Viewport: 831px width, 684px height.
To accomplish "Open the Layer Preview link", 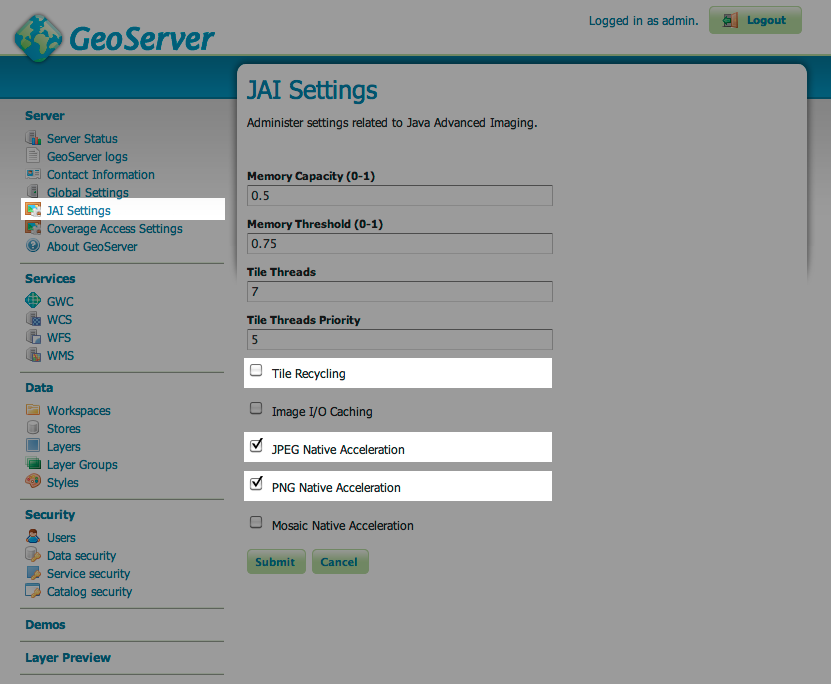I will (68, 658).
